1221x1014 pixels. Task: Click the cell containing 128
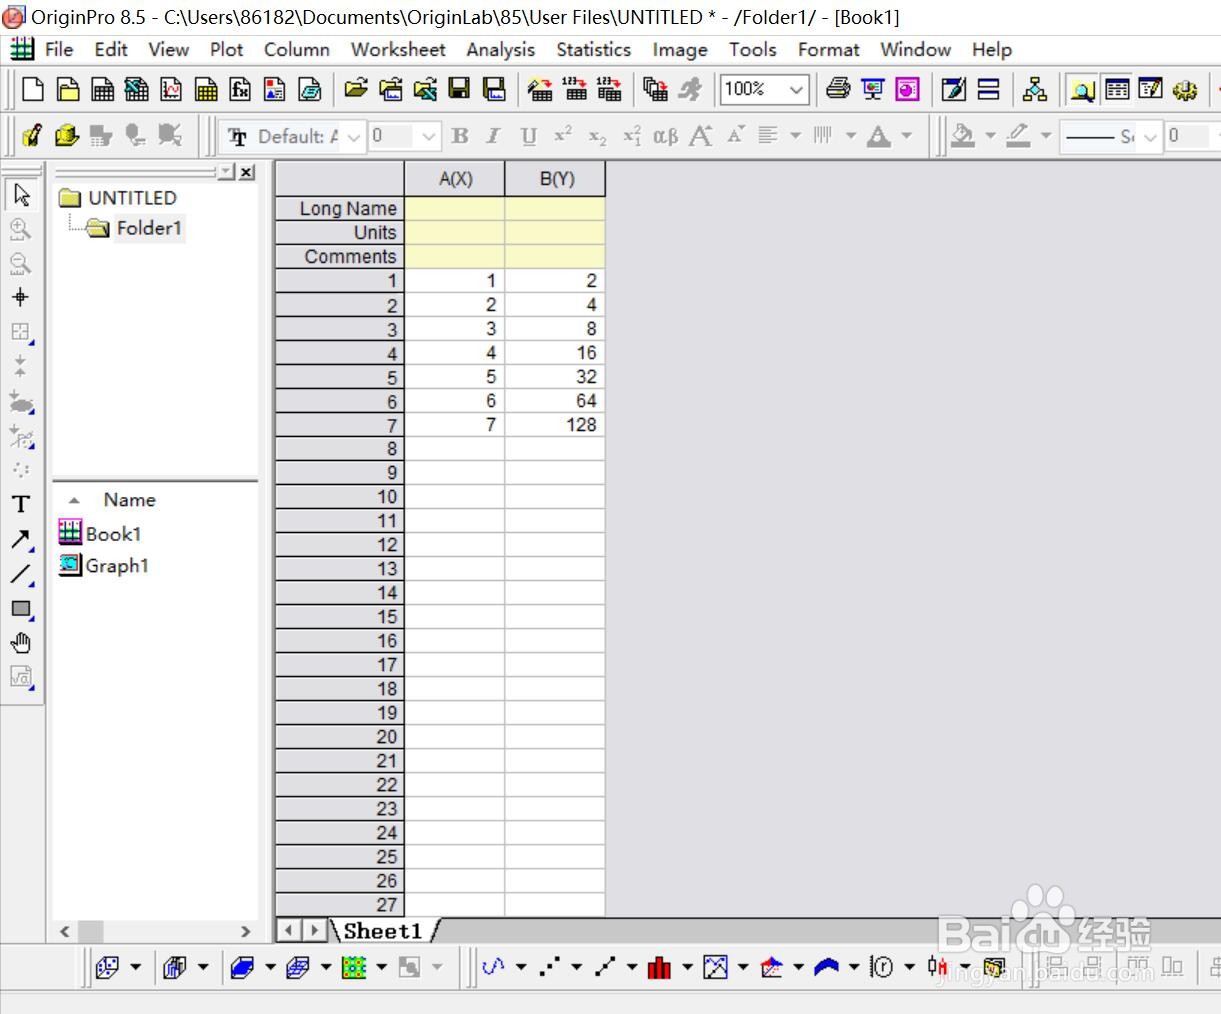555,425
